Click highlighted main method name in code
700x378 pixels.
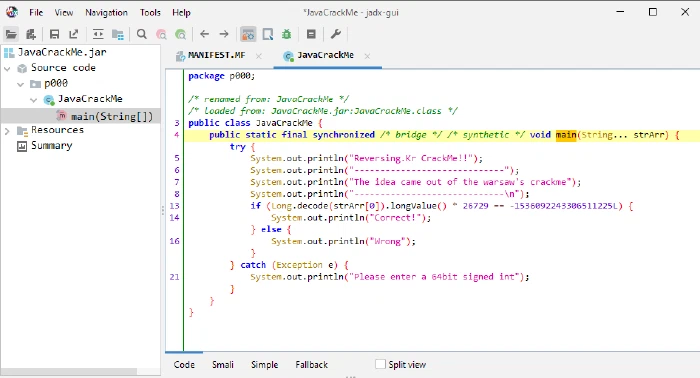pos(566,135)
